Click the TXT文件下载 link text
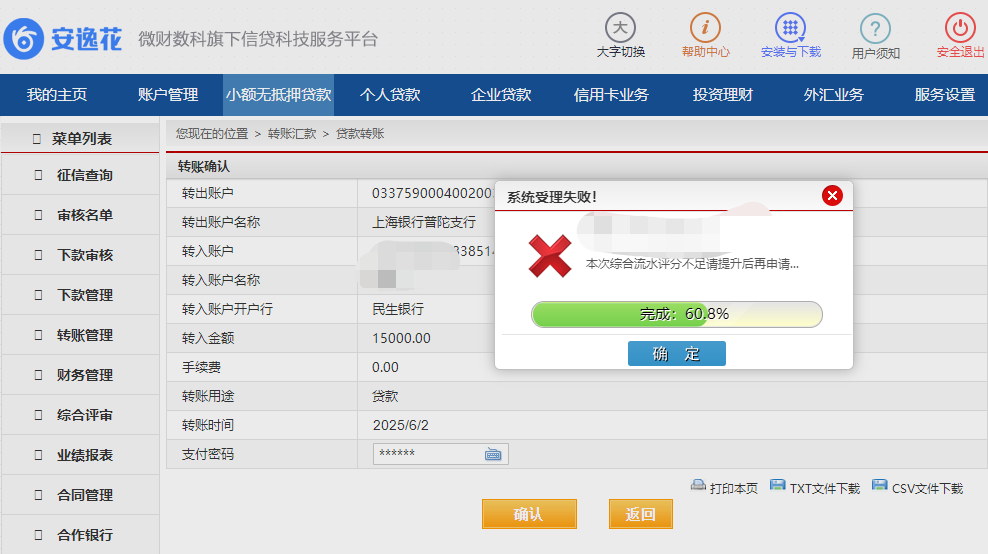 [x=825, y=488]
